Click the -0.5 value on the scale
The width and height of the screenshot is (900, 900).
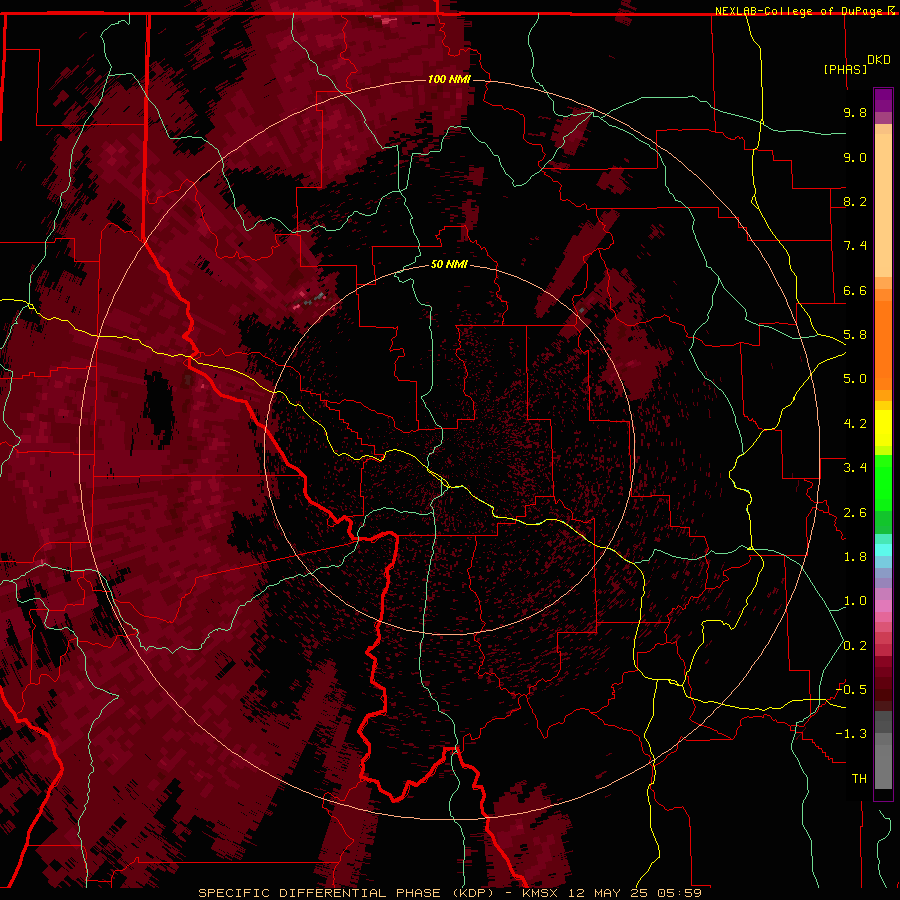851,690
